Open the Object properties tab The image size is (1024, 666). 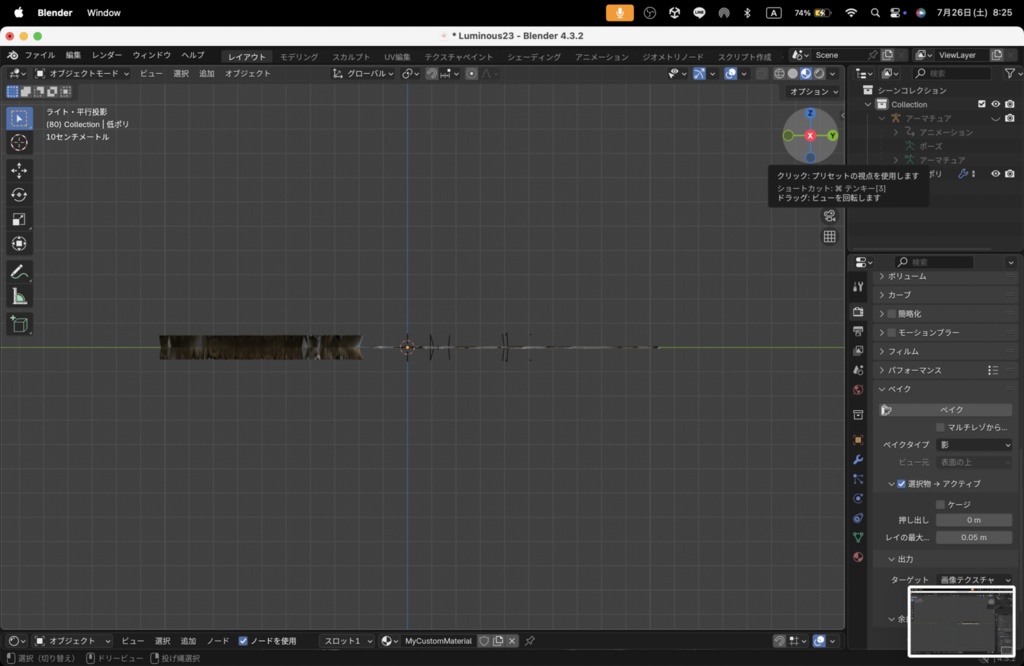(858, 440)
